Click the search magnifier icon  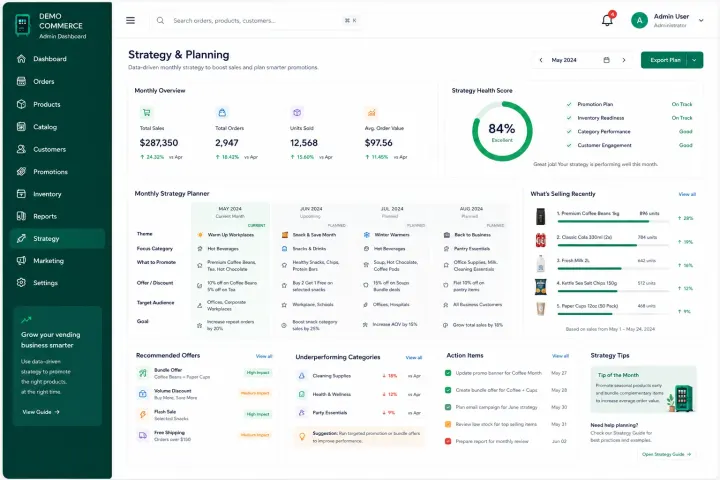[x=160, y=21]
